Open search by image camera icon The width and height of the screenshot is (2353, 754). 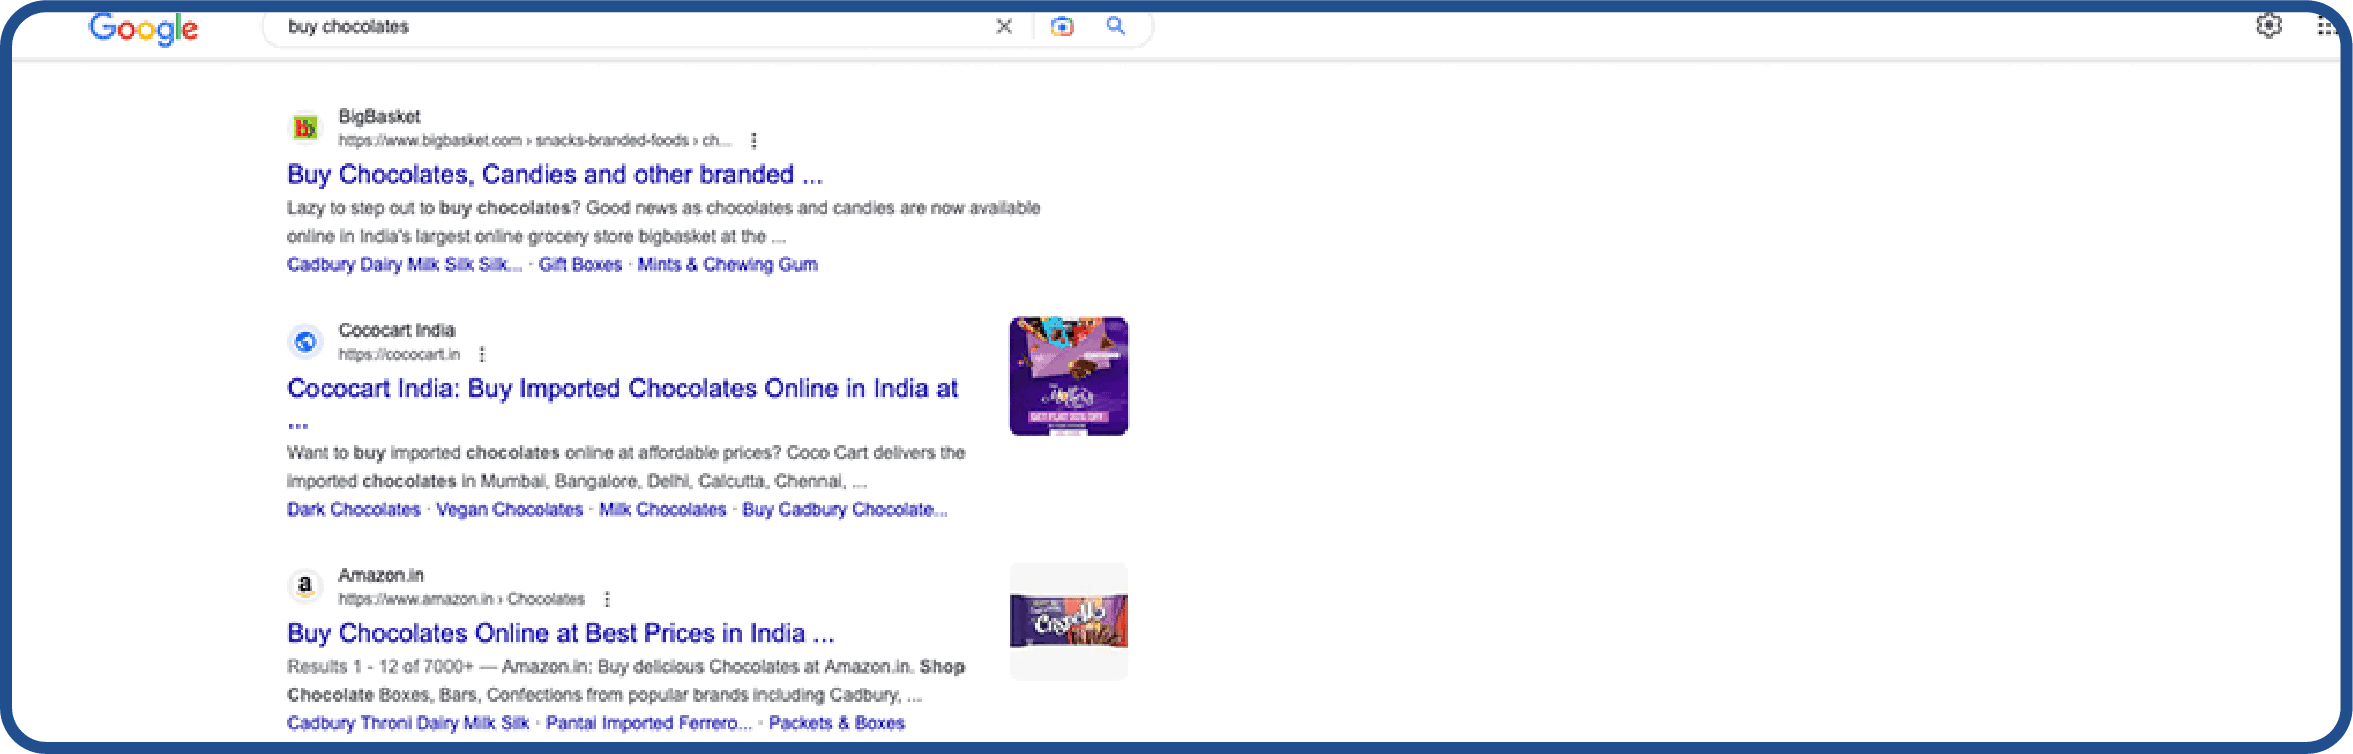(1062, 27)
